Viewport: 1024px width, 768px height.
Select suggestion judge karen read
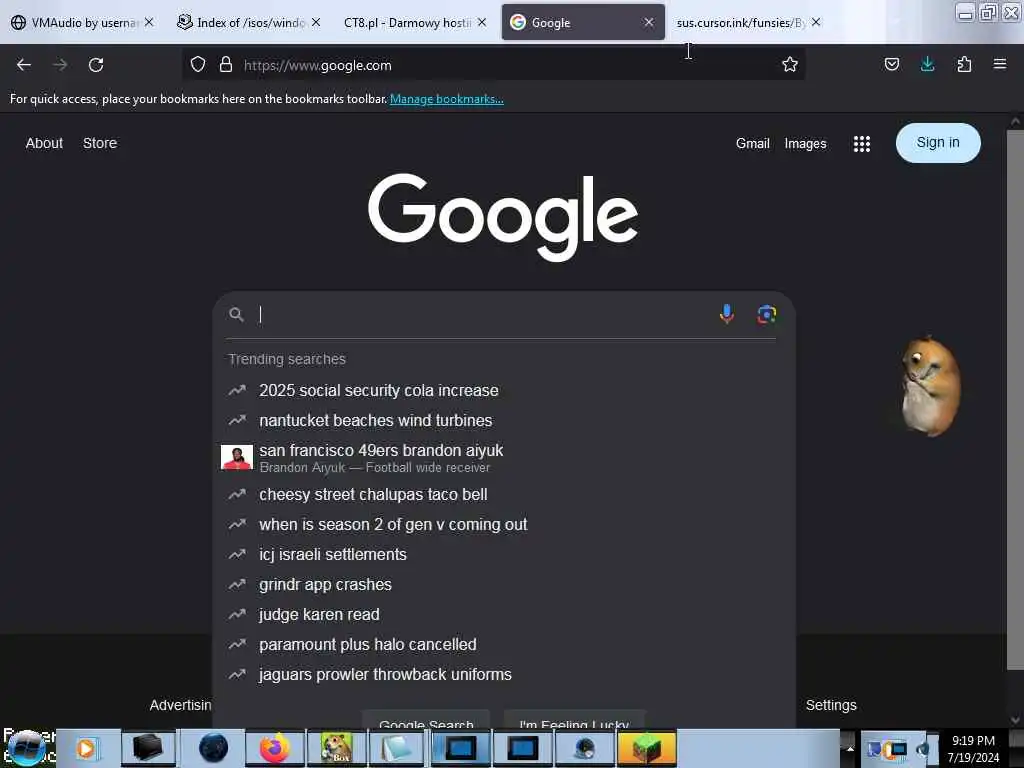tap(319, 615)
